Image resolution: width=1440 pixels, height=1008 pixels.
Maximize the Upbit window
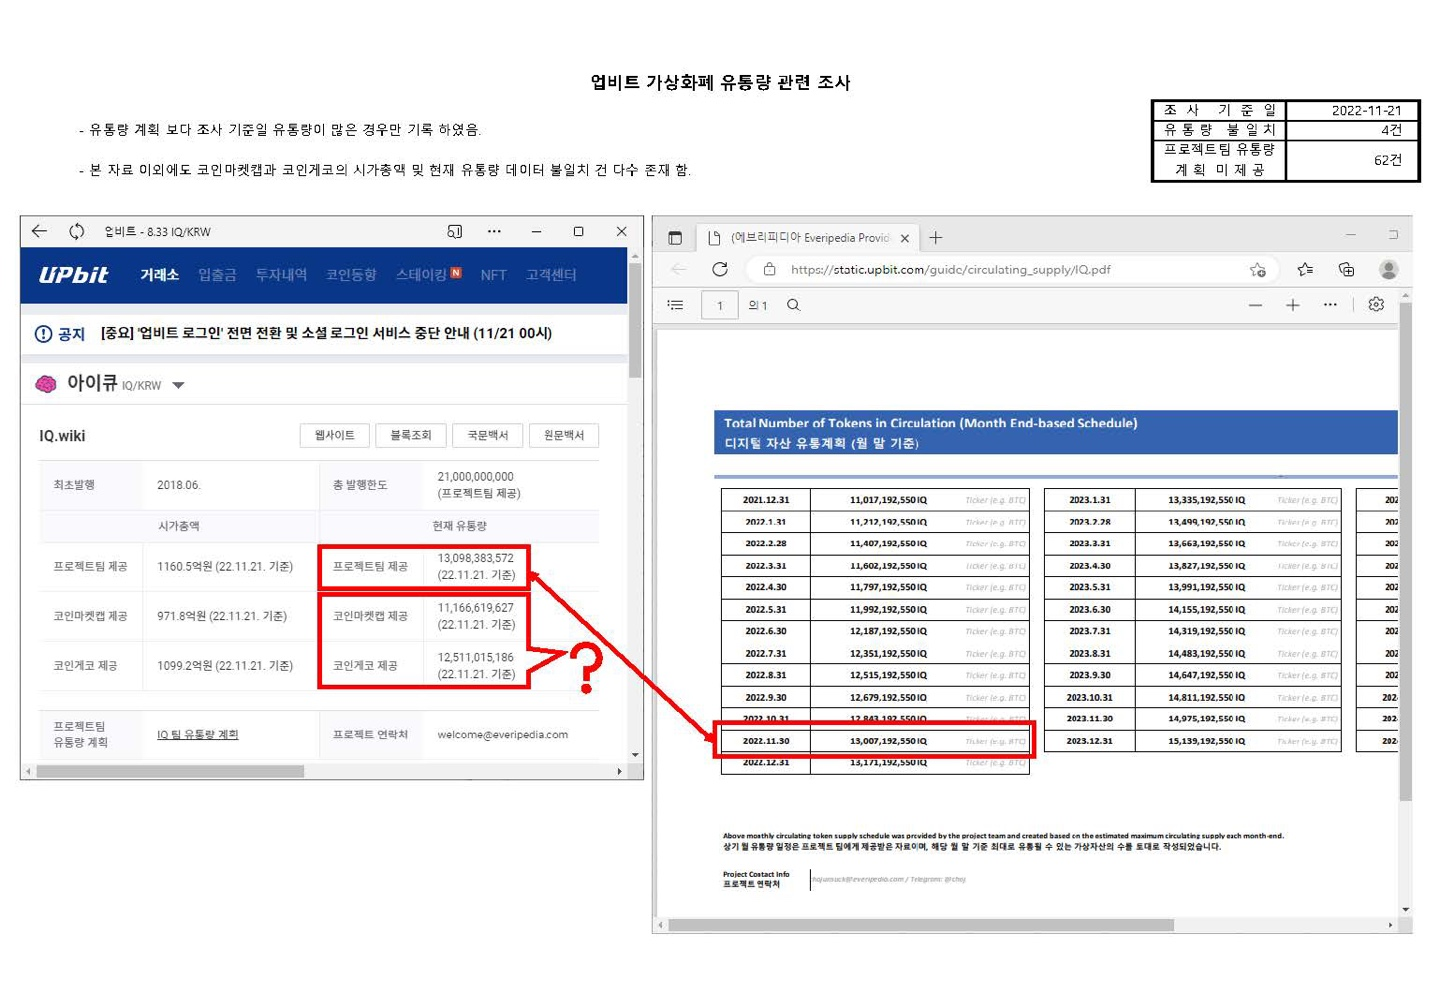click(578, 231)
